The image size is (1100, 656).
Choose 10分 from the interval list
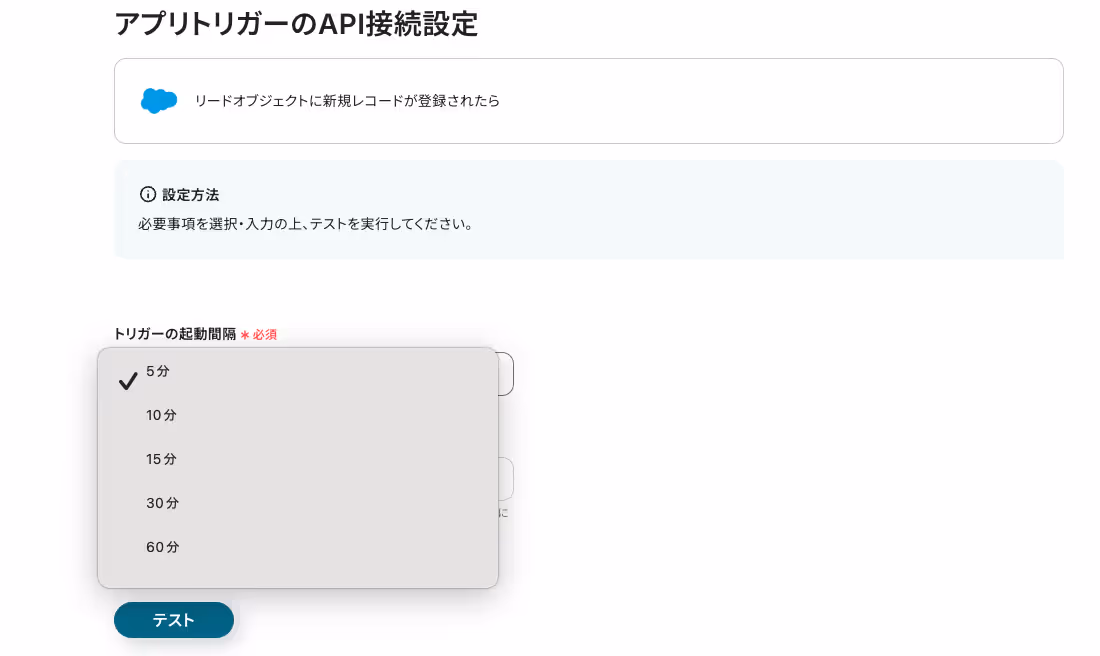[x=297, y=415]
